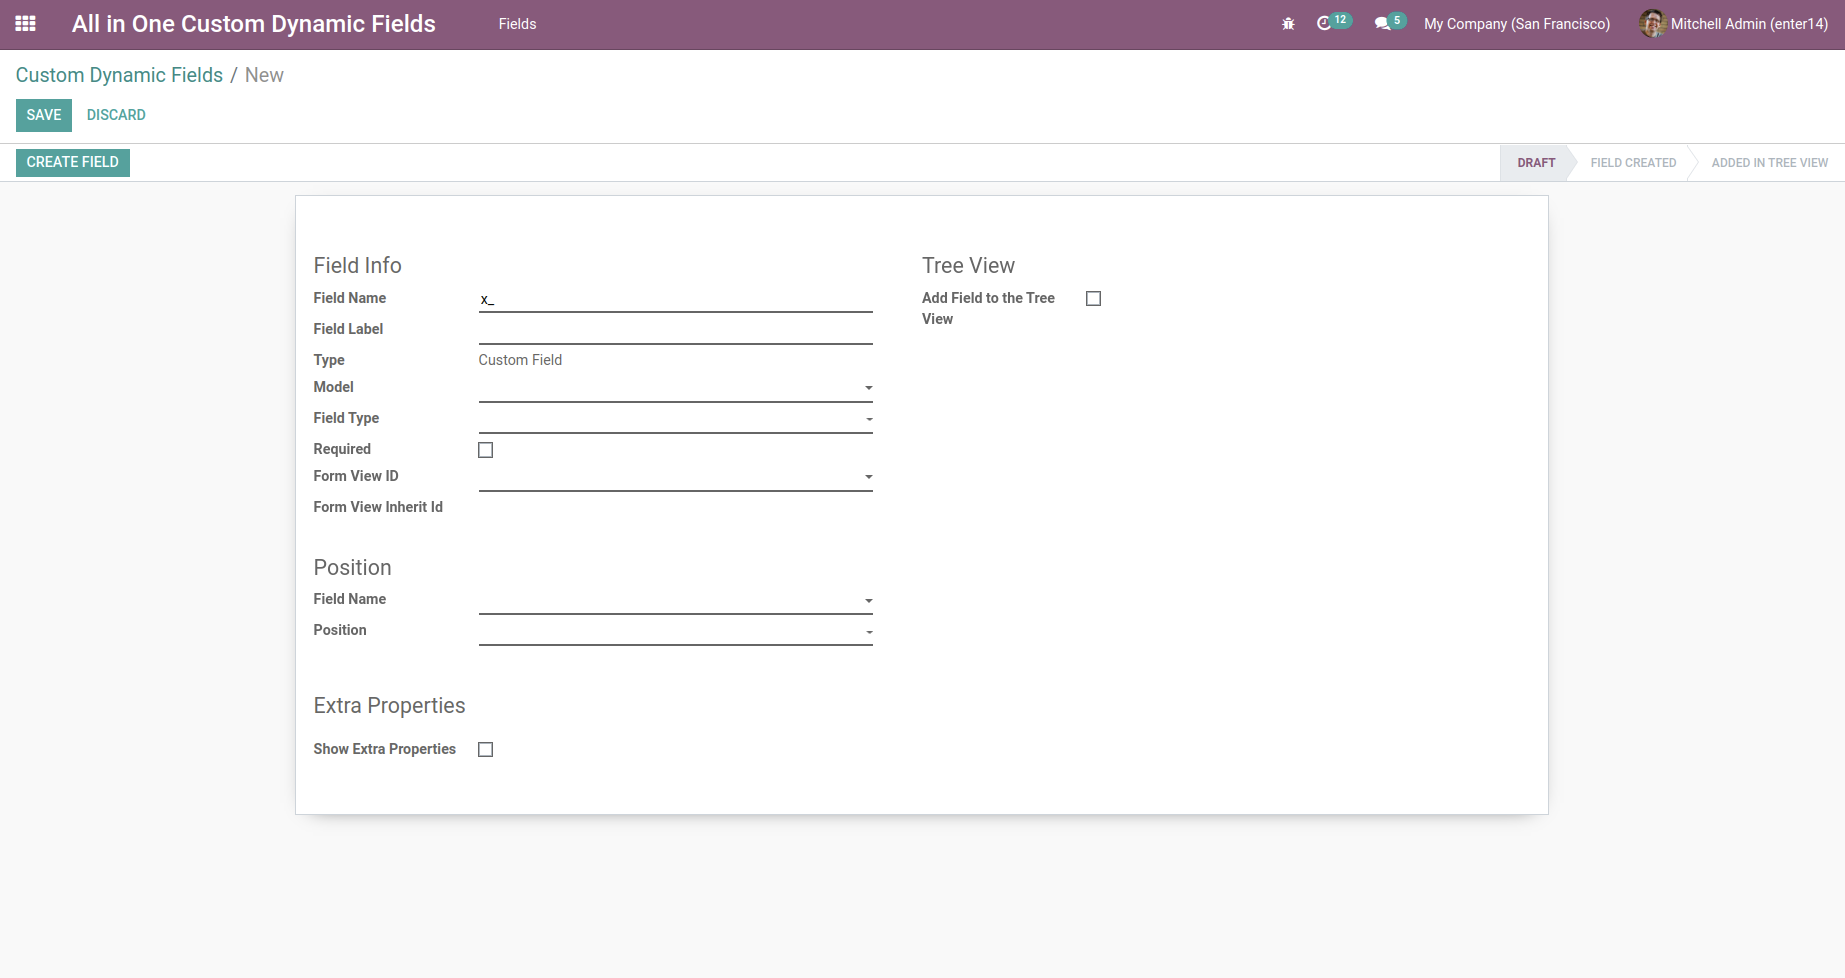This screenshot has height=978, width=1845.
Task: Open the Field Type dropdown
Action: click(675, 419)
